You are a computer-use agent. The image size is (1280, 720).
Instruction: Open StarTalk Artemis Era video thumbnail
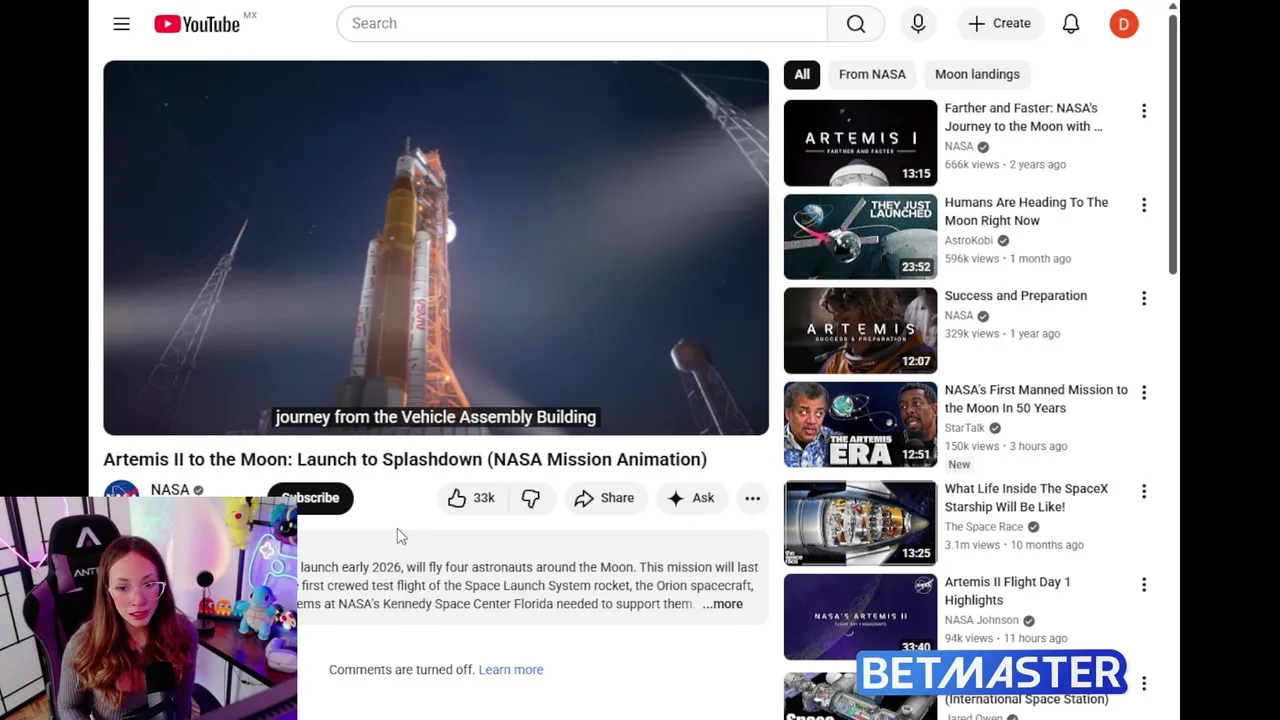(860, 425)
